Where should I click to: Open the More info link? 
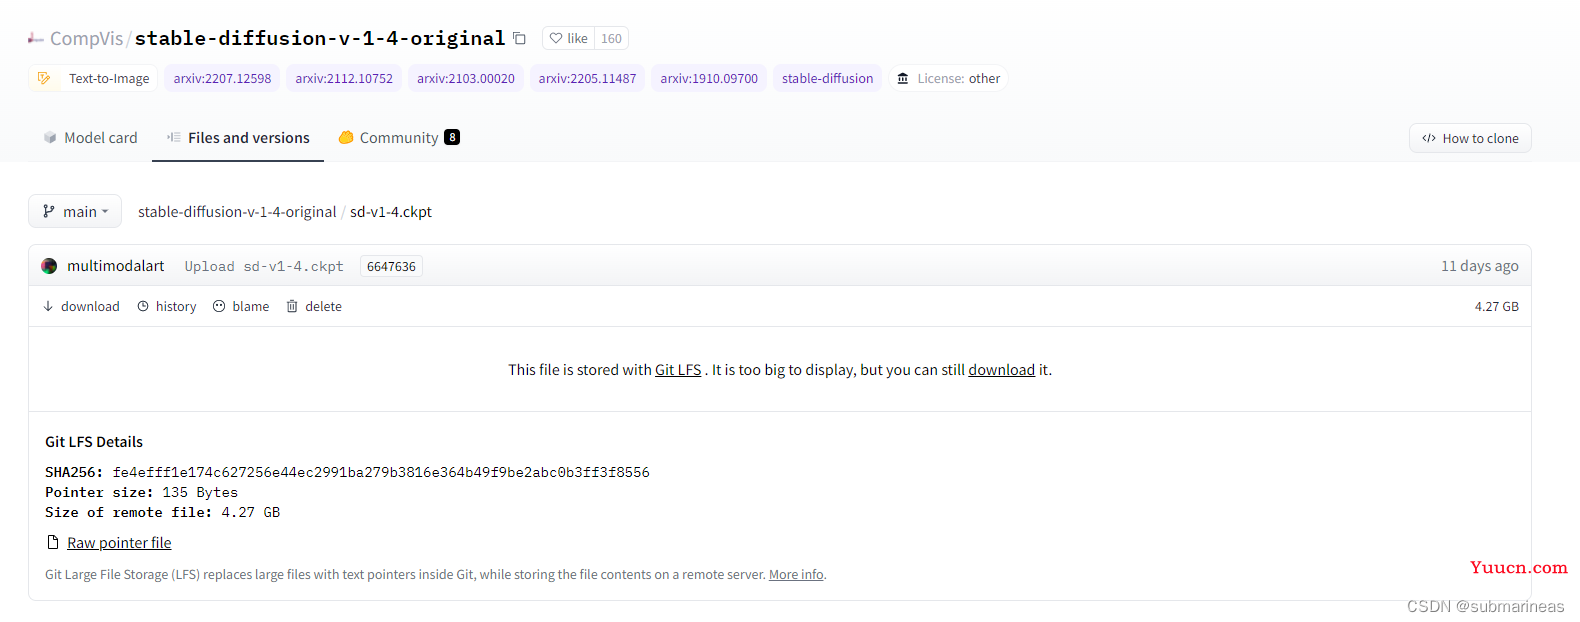pos(796,575)
